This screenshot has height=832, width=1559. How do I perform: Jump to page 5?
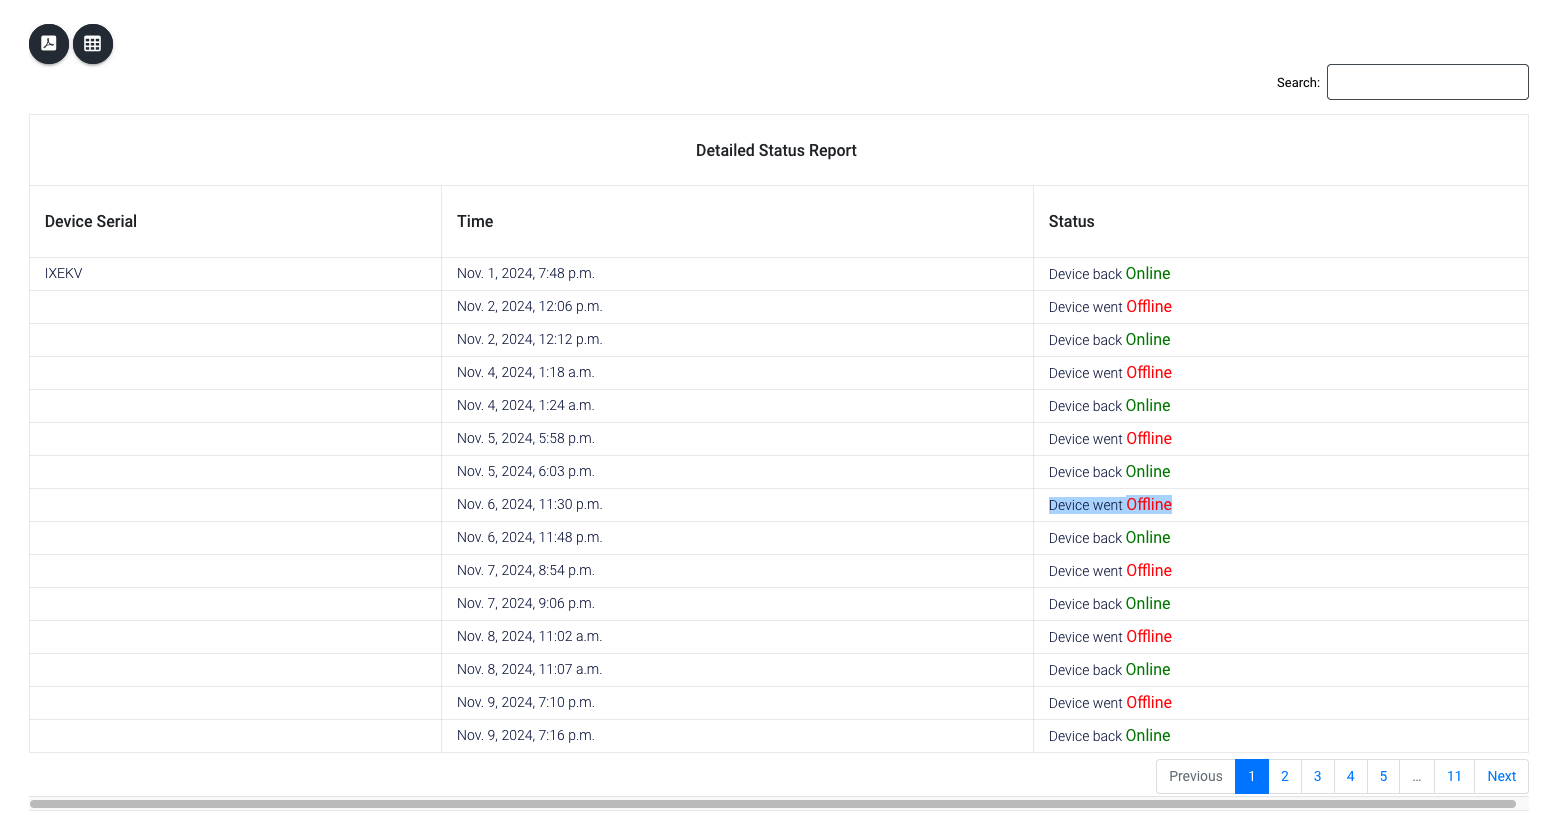(1383, 777)
